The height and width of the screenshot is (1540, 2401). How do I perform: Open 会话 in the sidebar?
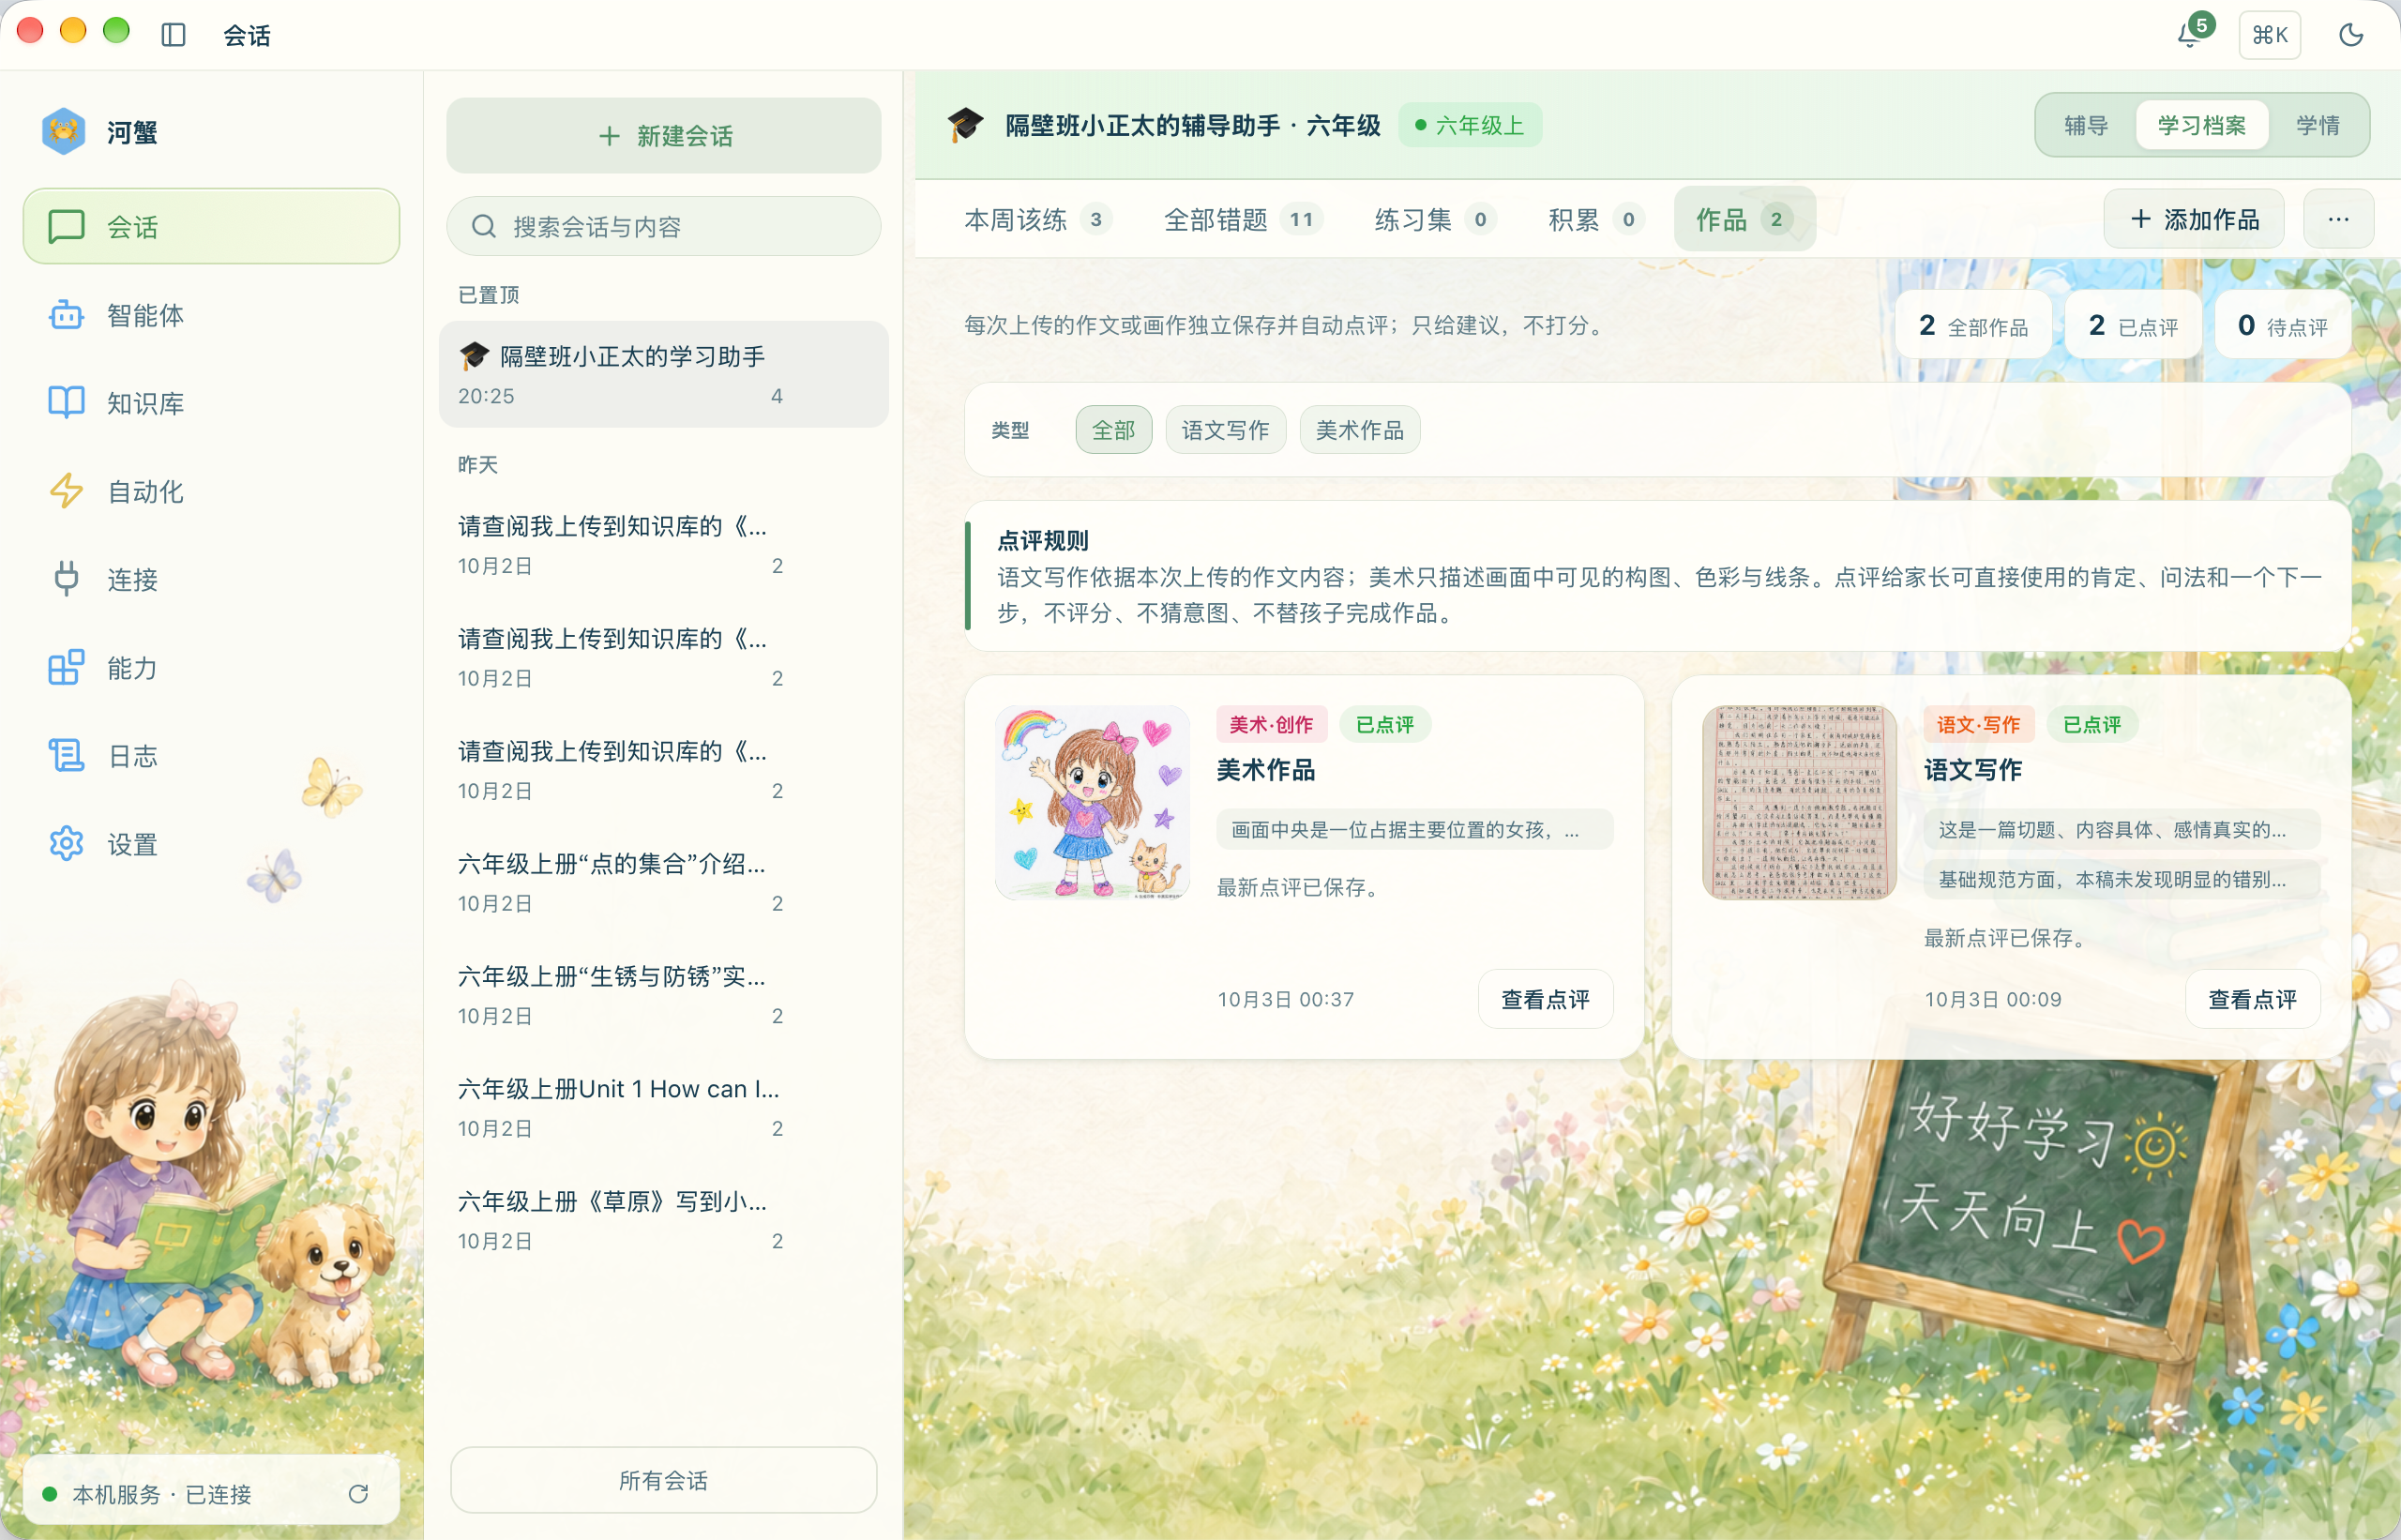[211, 227]
